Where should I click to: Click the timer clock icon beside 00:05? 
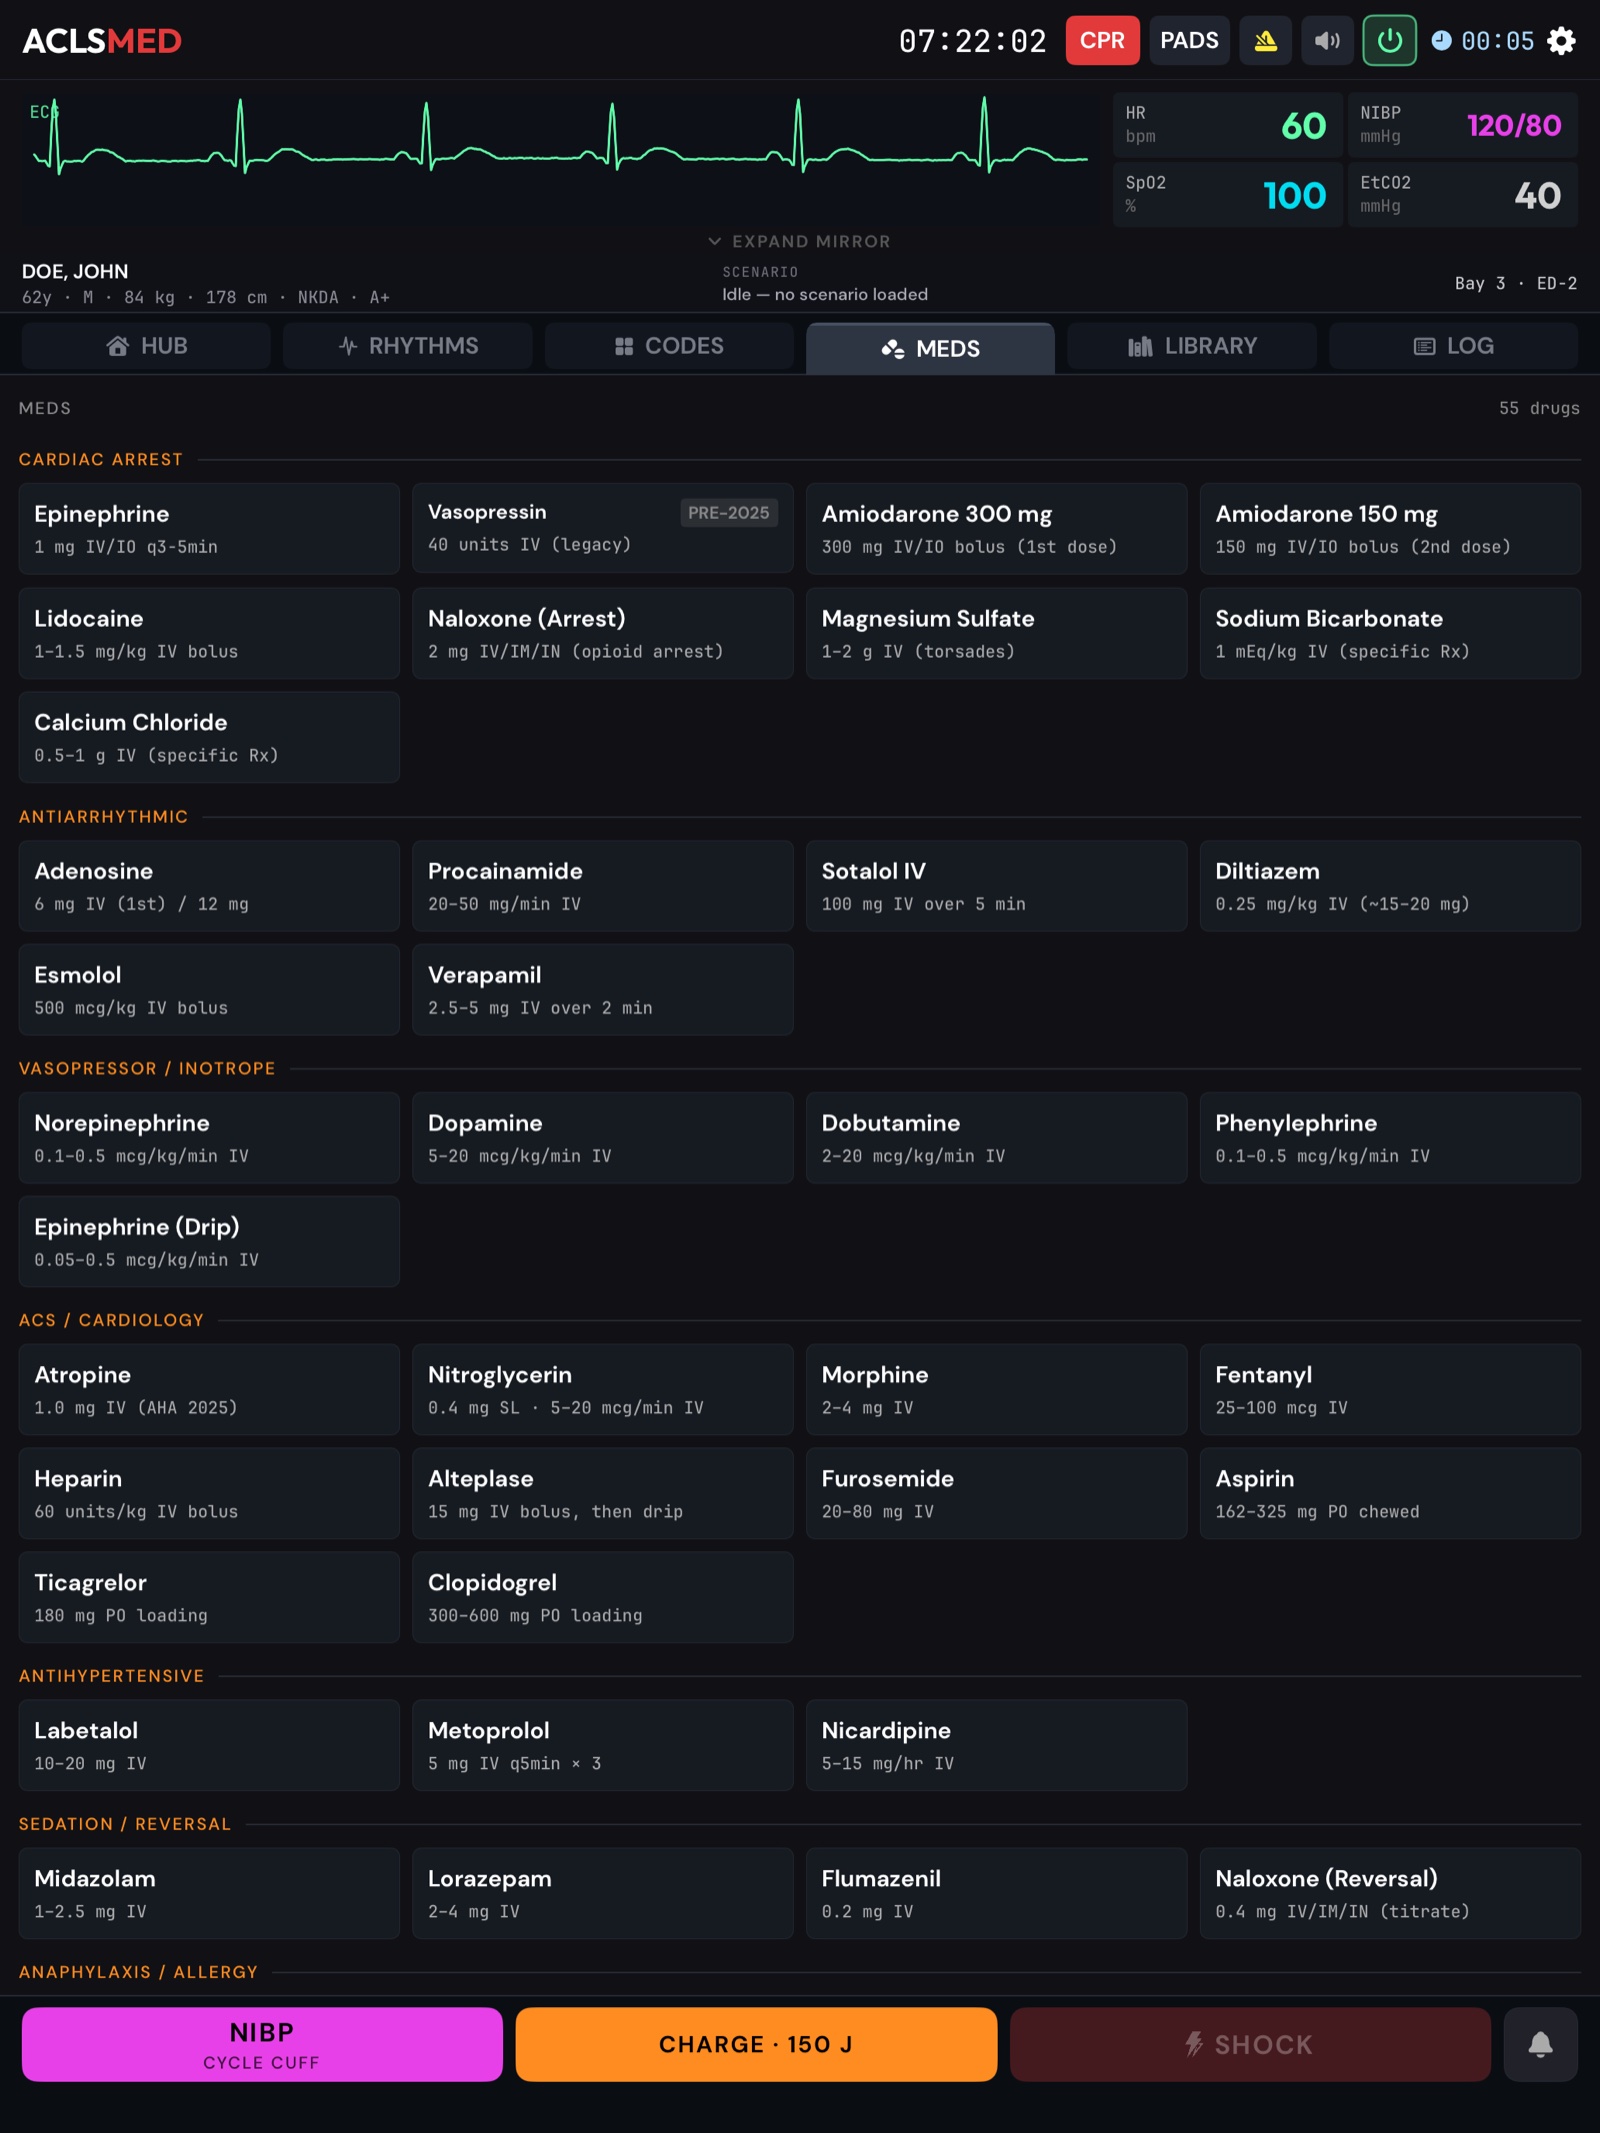tap(1441, 41)
